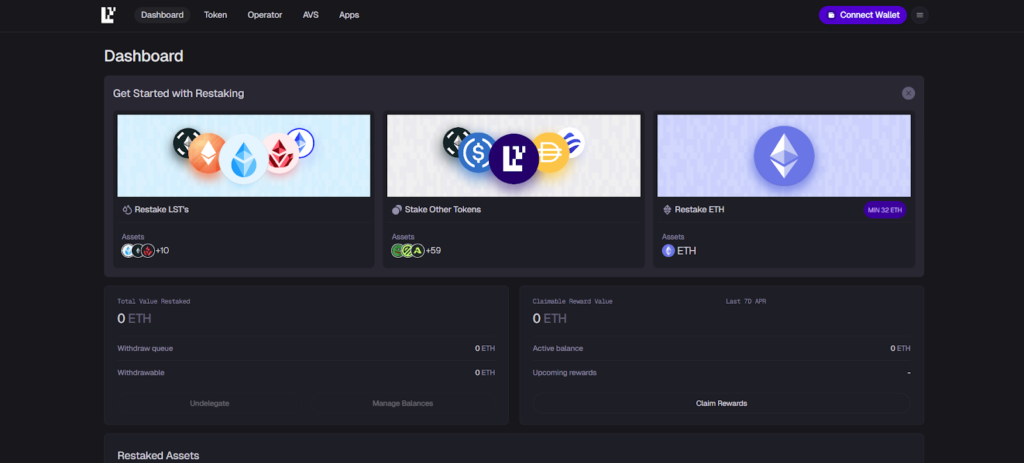The width and height of the screenshot is (1024, 463).
Task: Click the EigenLayer logo in header
Action: pos(109,15)
